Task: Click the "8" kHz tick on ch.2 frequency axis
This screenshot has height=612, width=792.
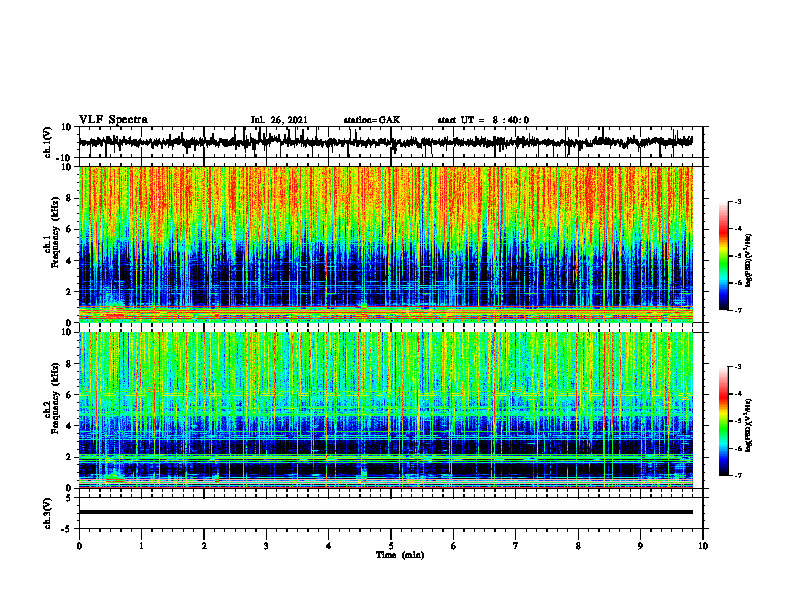Action: (70, 364)
